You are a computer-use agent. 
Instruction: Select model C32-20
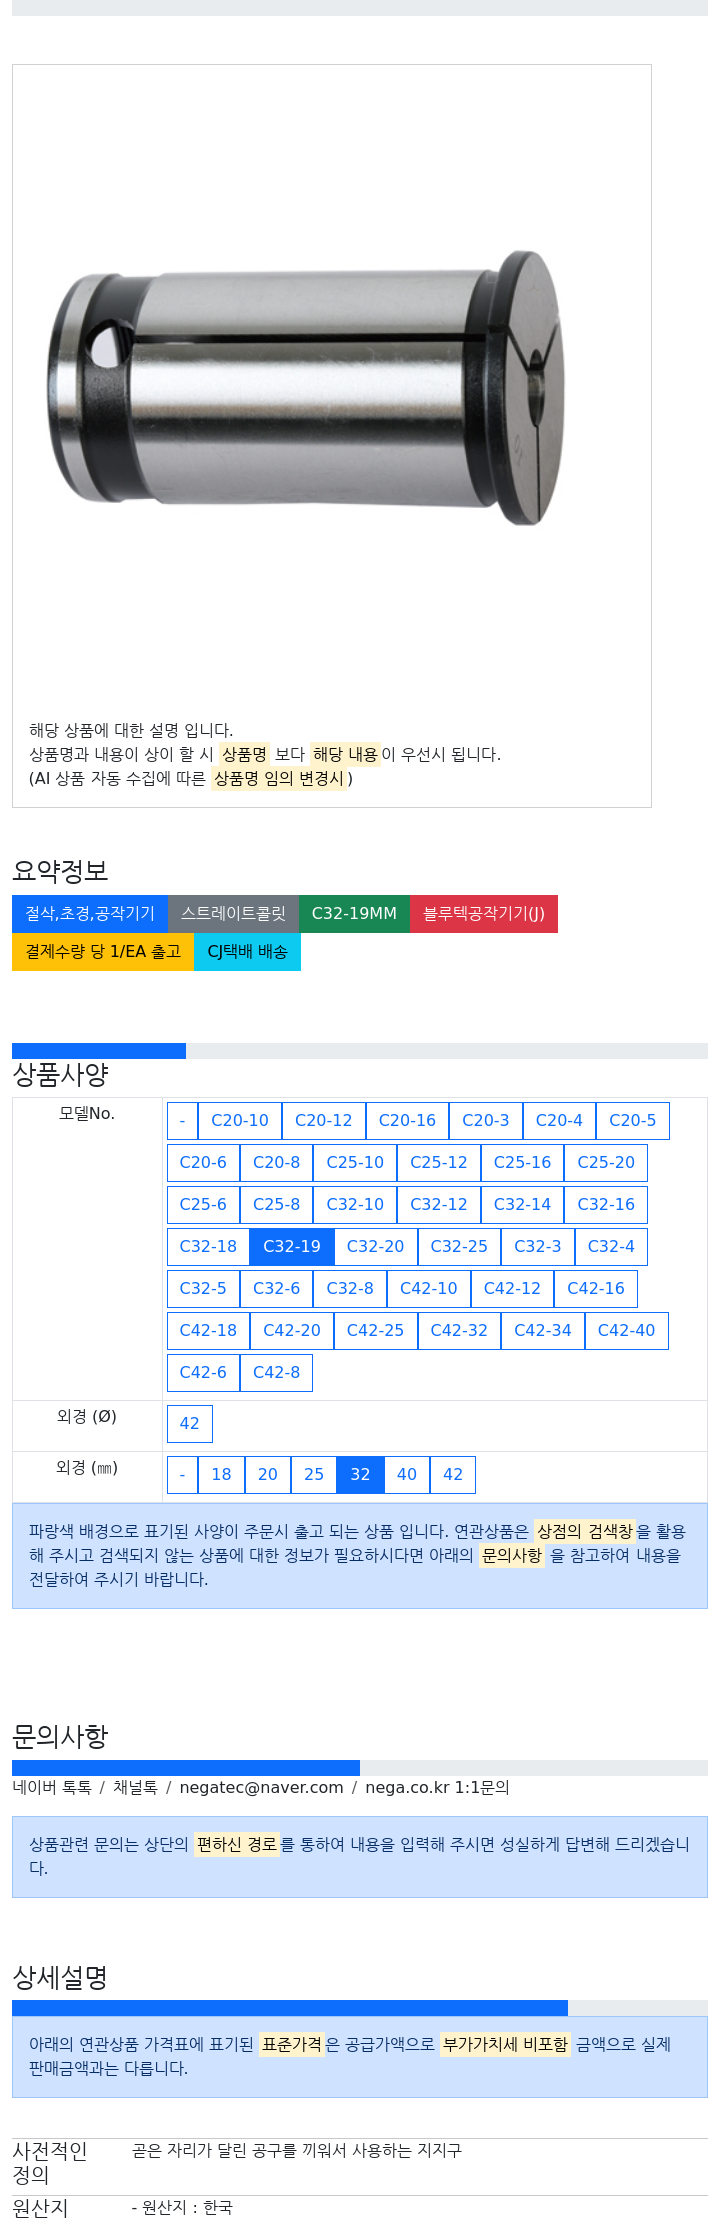tap(376, 1247)
